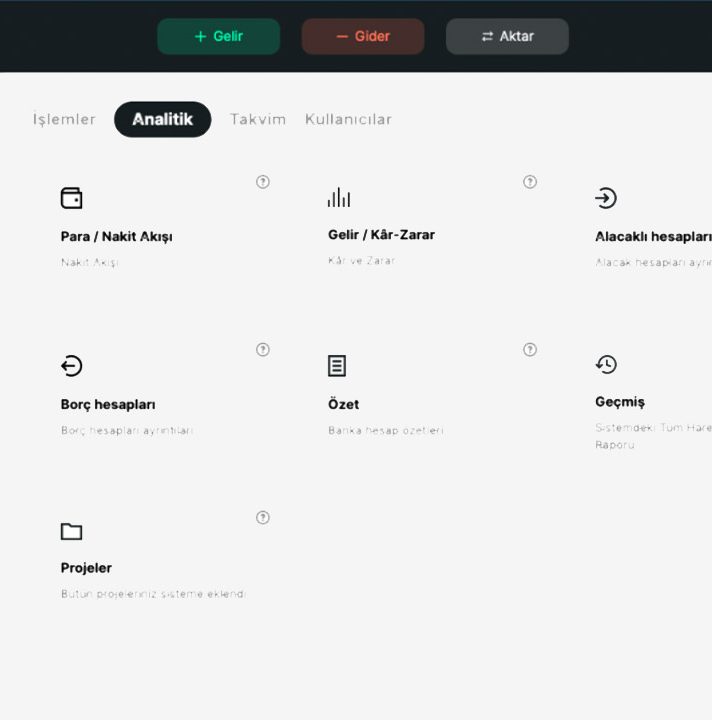Click the green Gelir income button
Viewport: 712px width, 720px height.
(219, 36)
